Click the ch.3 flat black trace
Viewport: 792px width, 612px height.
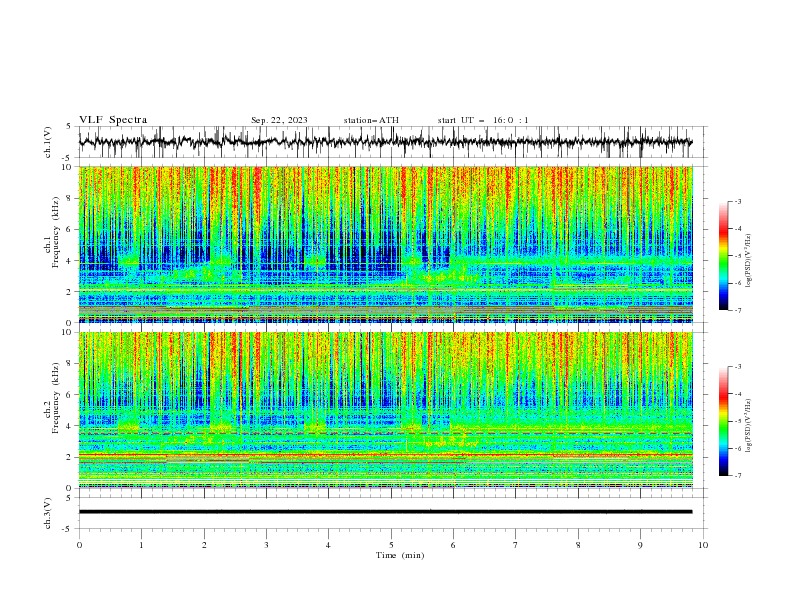pos(385,512)
